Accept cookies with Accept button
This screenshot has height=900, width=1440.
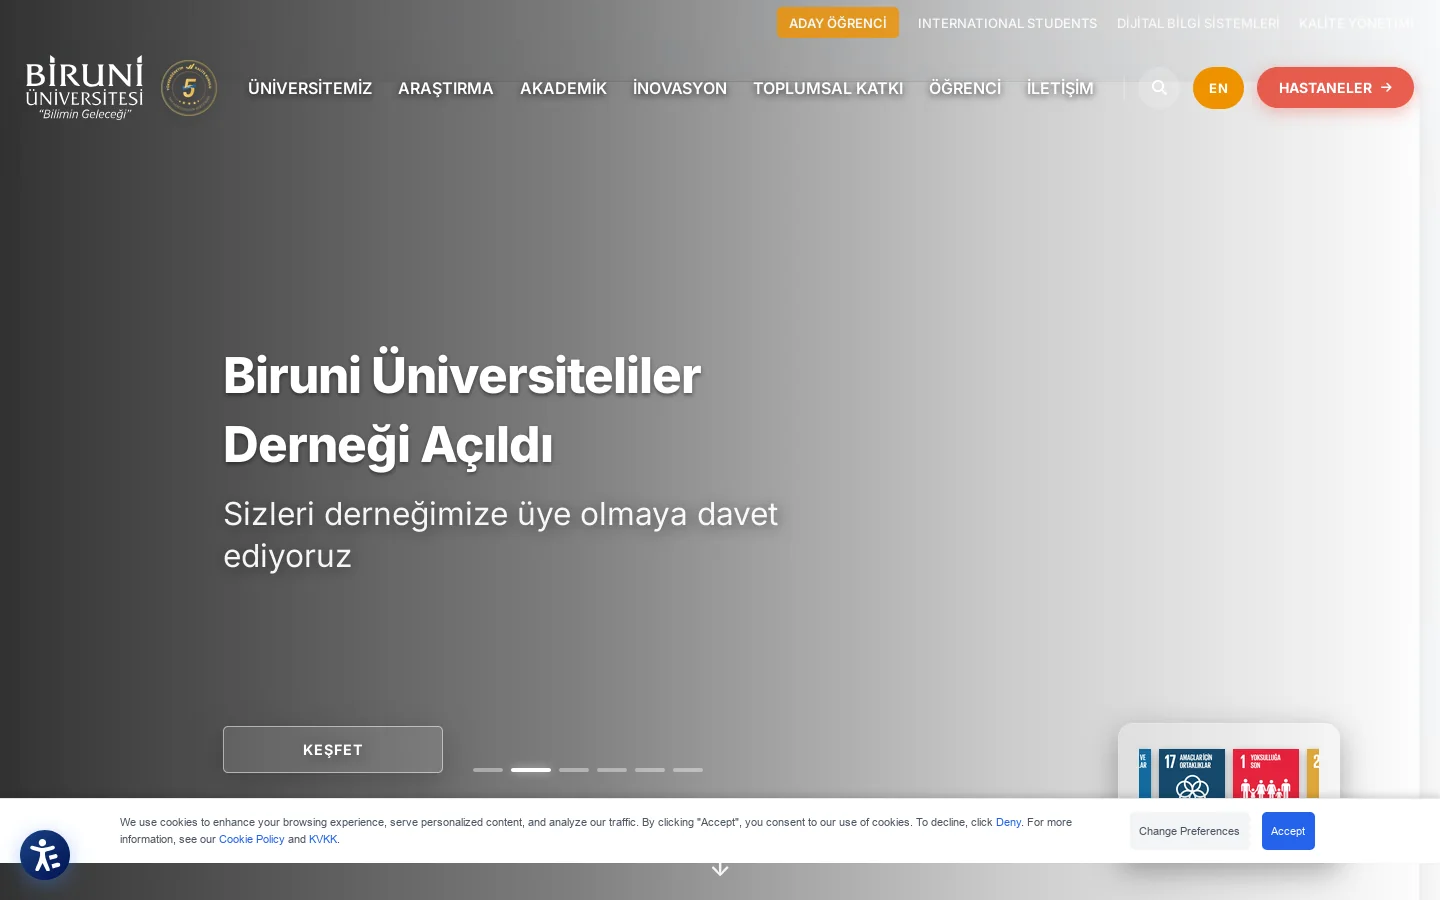pos(1288,831)
